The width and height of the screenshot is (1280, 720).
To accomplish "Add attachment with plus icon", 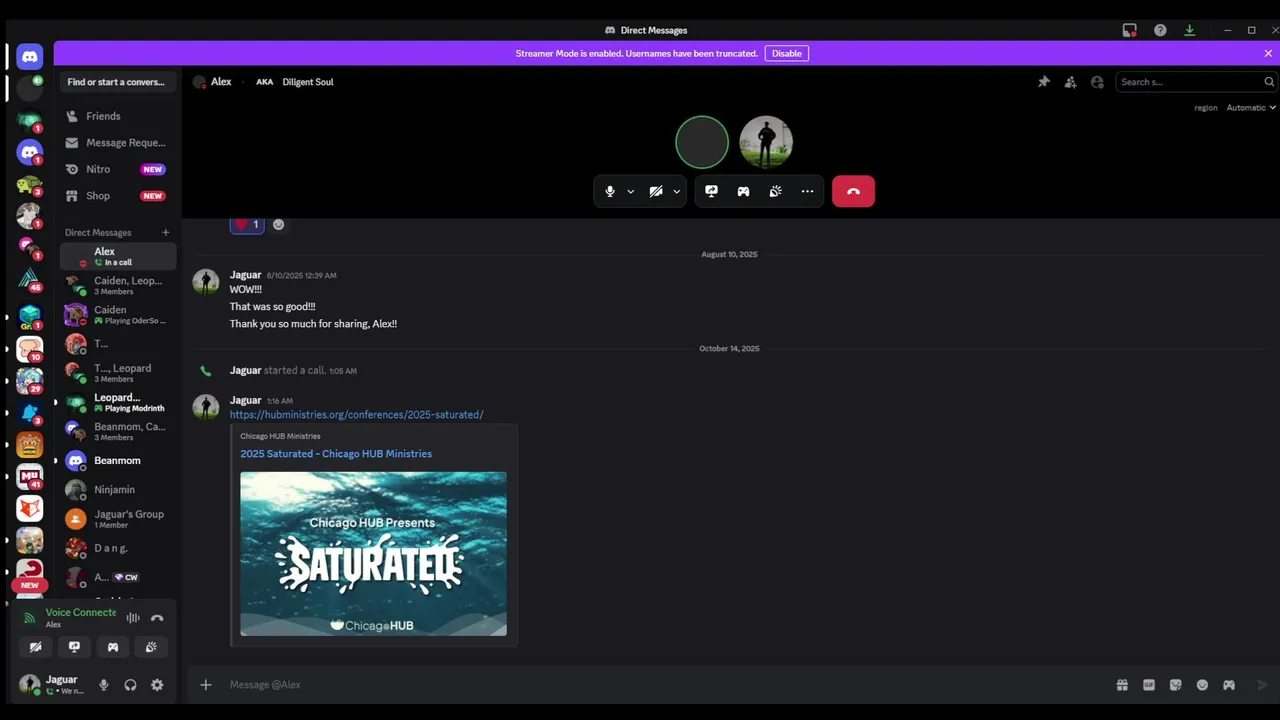I will [206, 685].
